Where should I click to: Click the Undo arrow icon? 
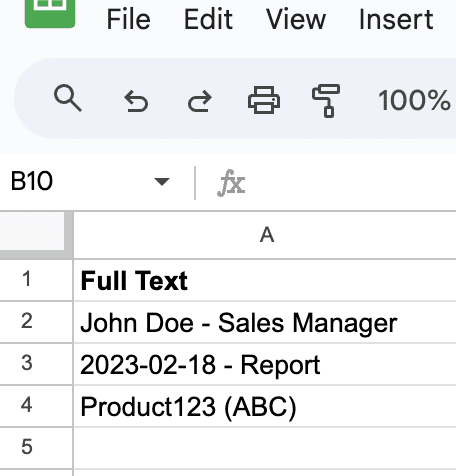tap(136, 101)
